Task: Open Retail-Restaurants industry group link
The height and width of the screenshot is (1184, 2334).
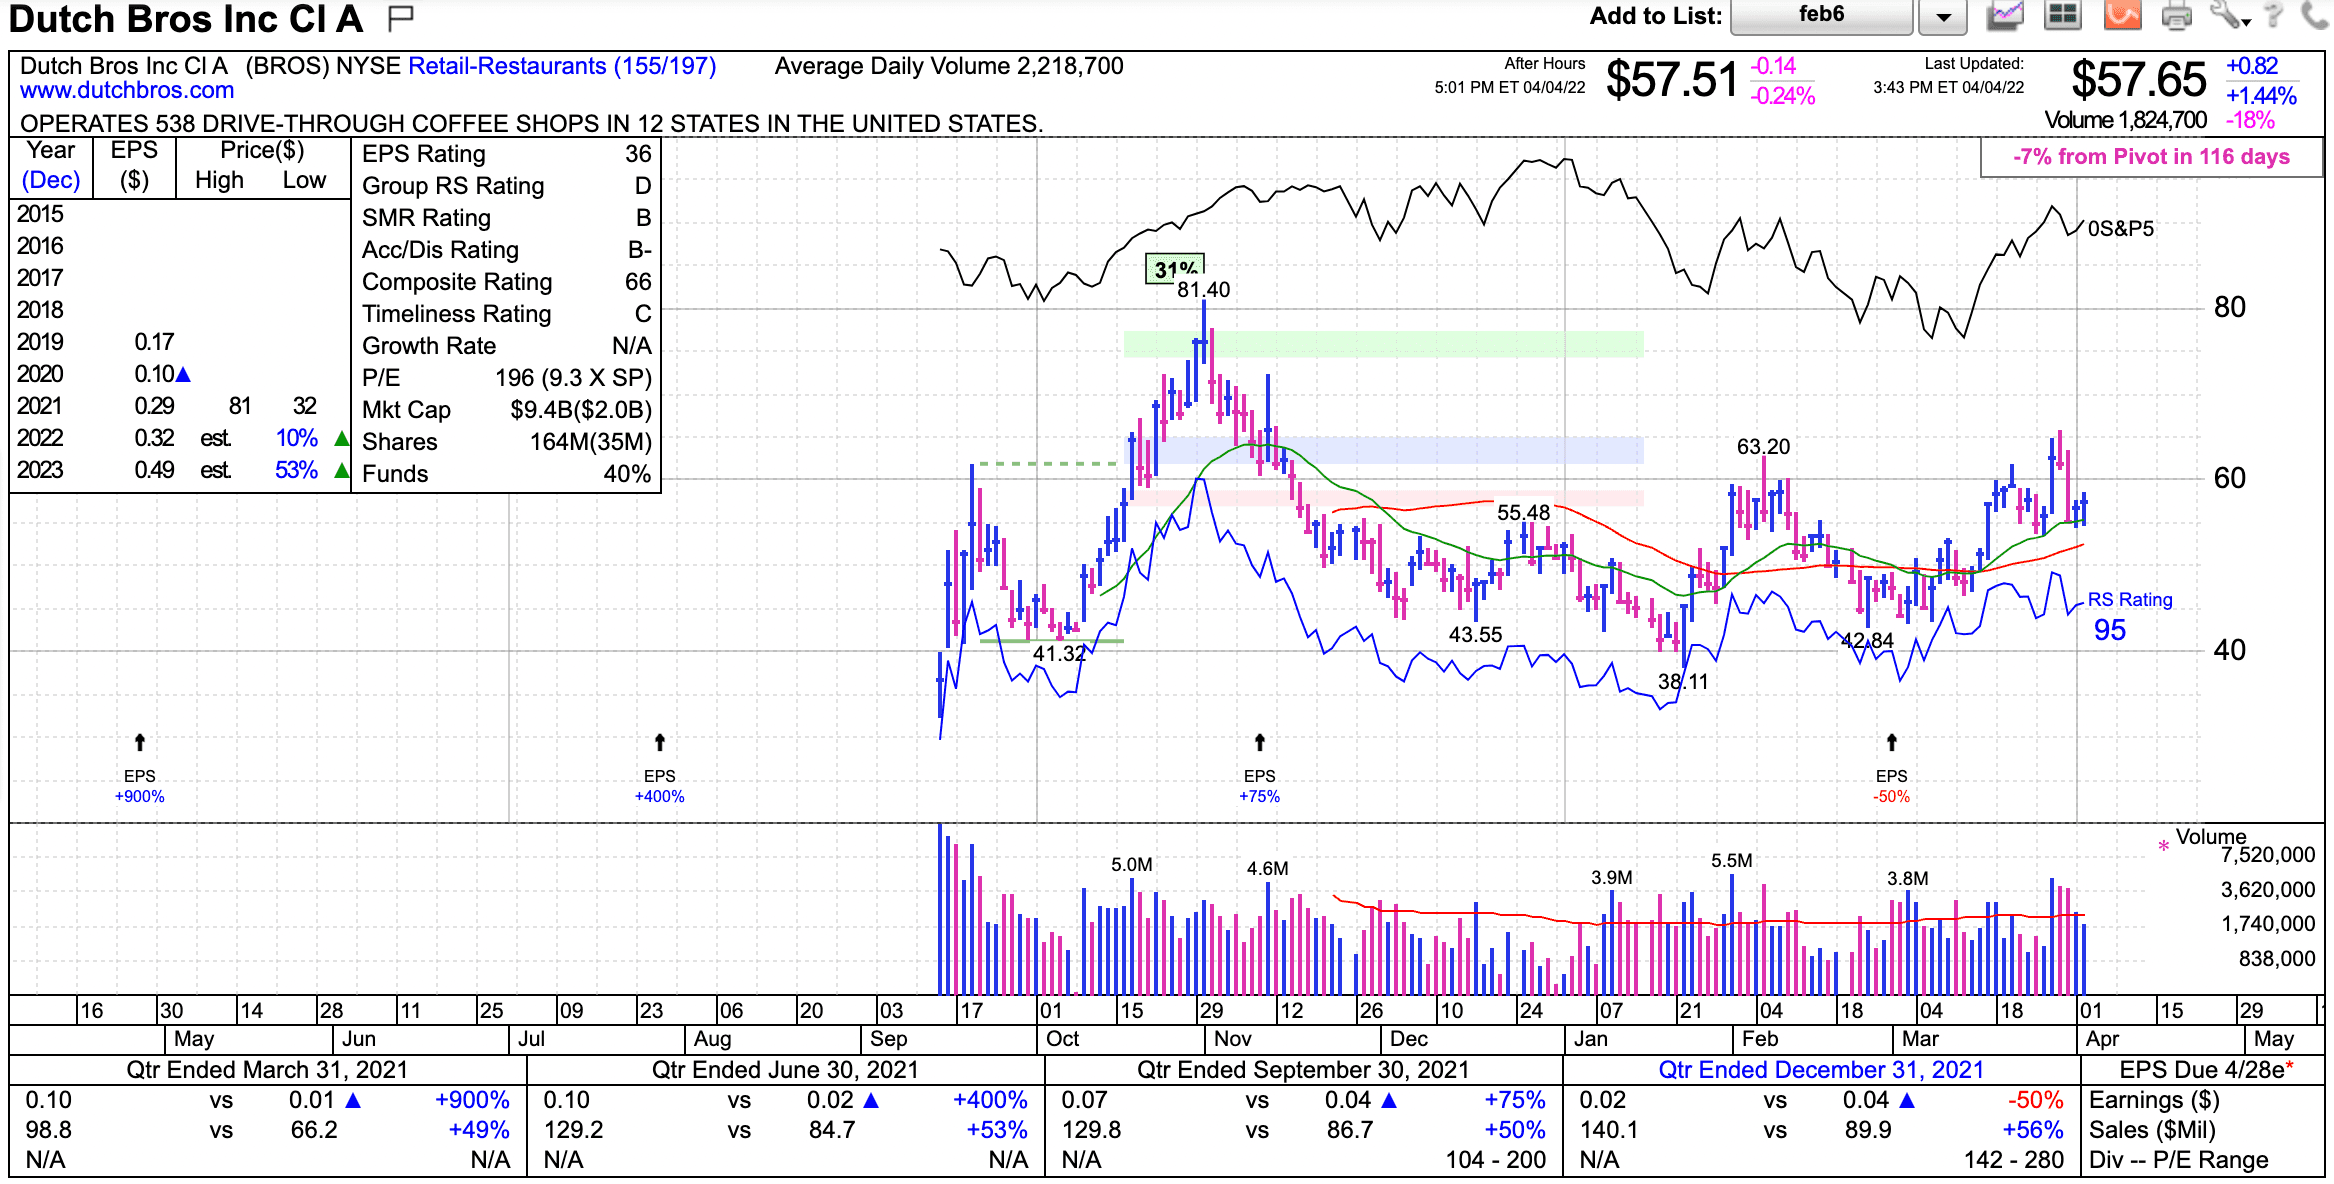Action: [x=562, y=66]
